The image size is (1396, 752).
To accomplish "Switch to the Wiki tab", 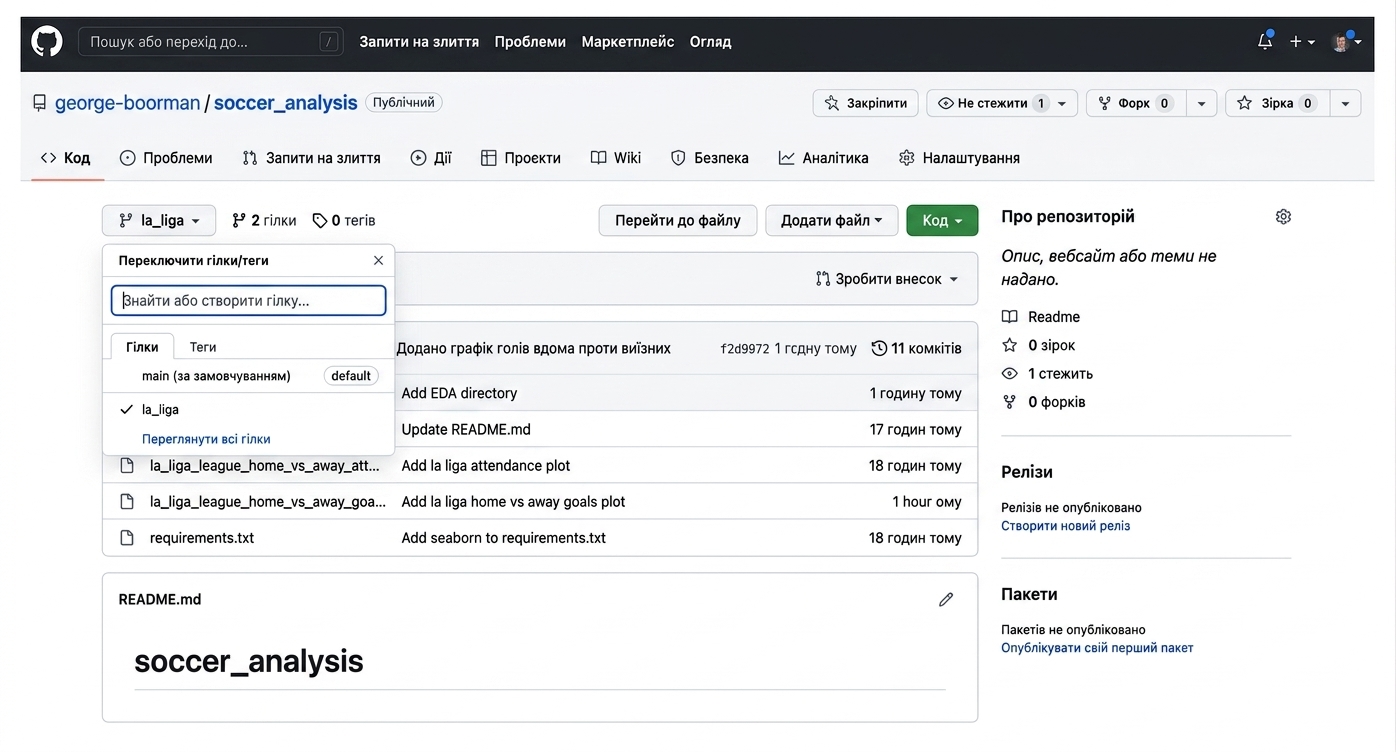I will coord(616,158).
